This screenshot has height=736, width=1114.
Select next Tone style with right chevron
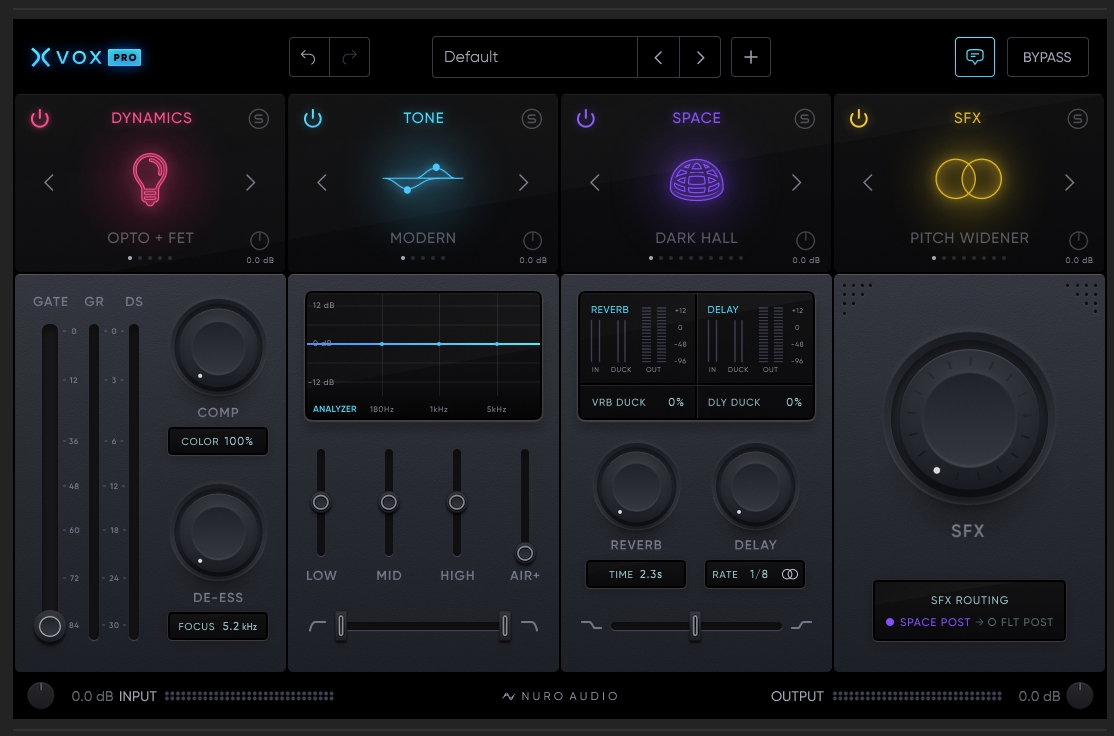[524, 183]
